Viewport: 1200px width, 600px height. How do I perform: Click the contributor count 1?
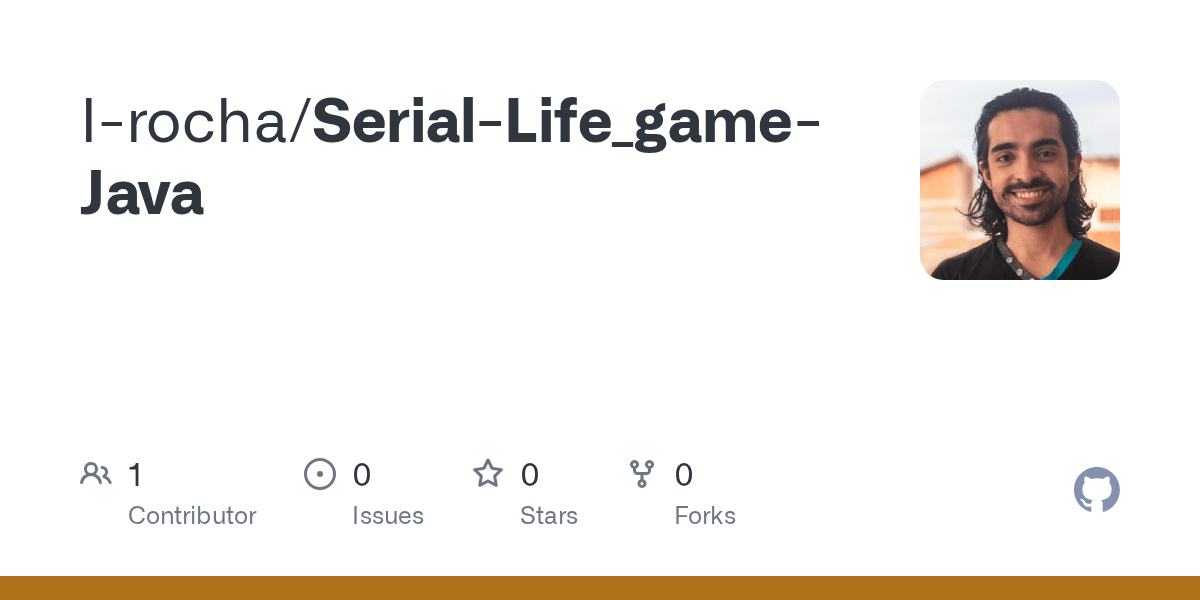tap(136, 475)
